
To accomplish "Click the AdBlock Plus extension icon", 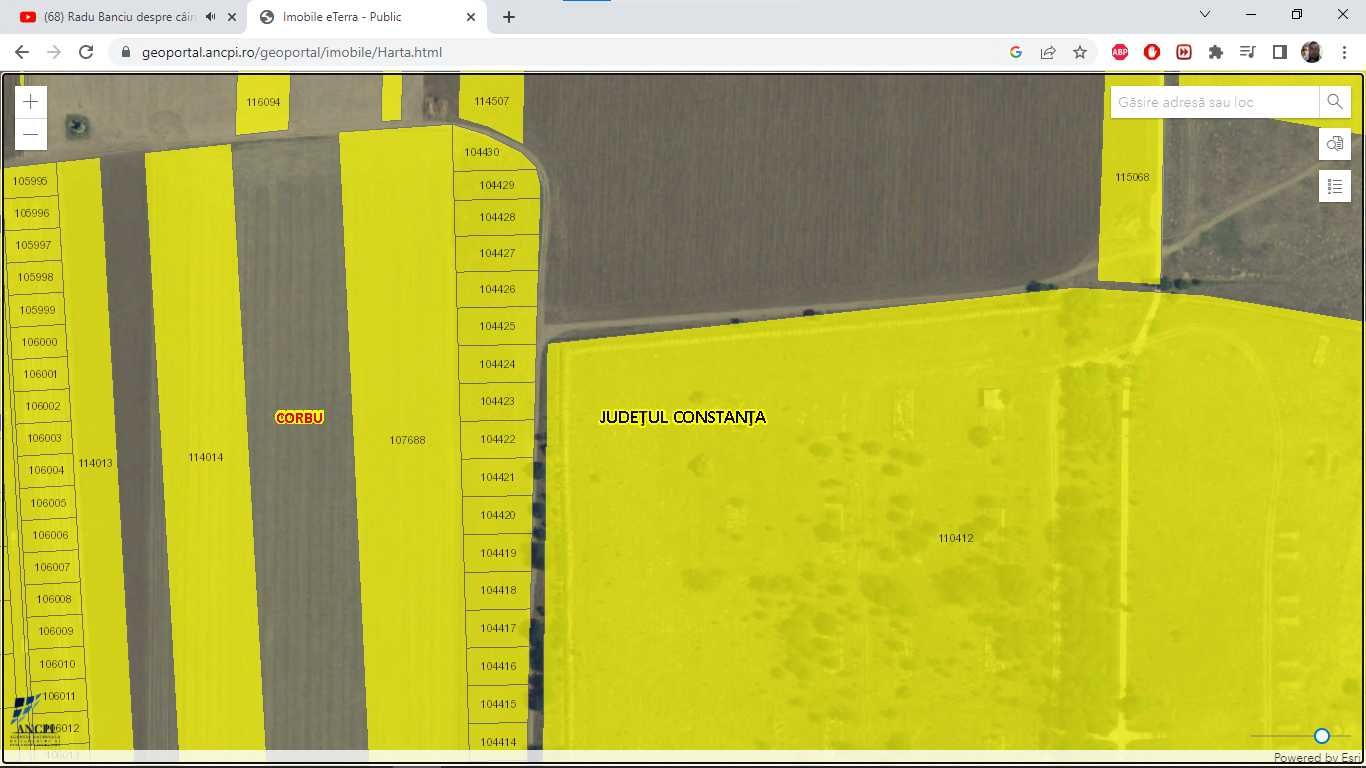I will (x=1120, y=52).
